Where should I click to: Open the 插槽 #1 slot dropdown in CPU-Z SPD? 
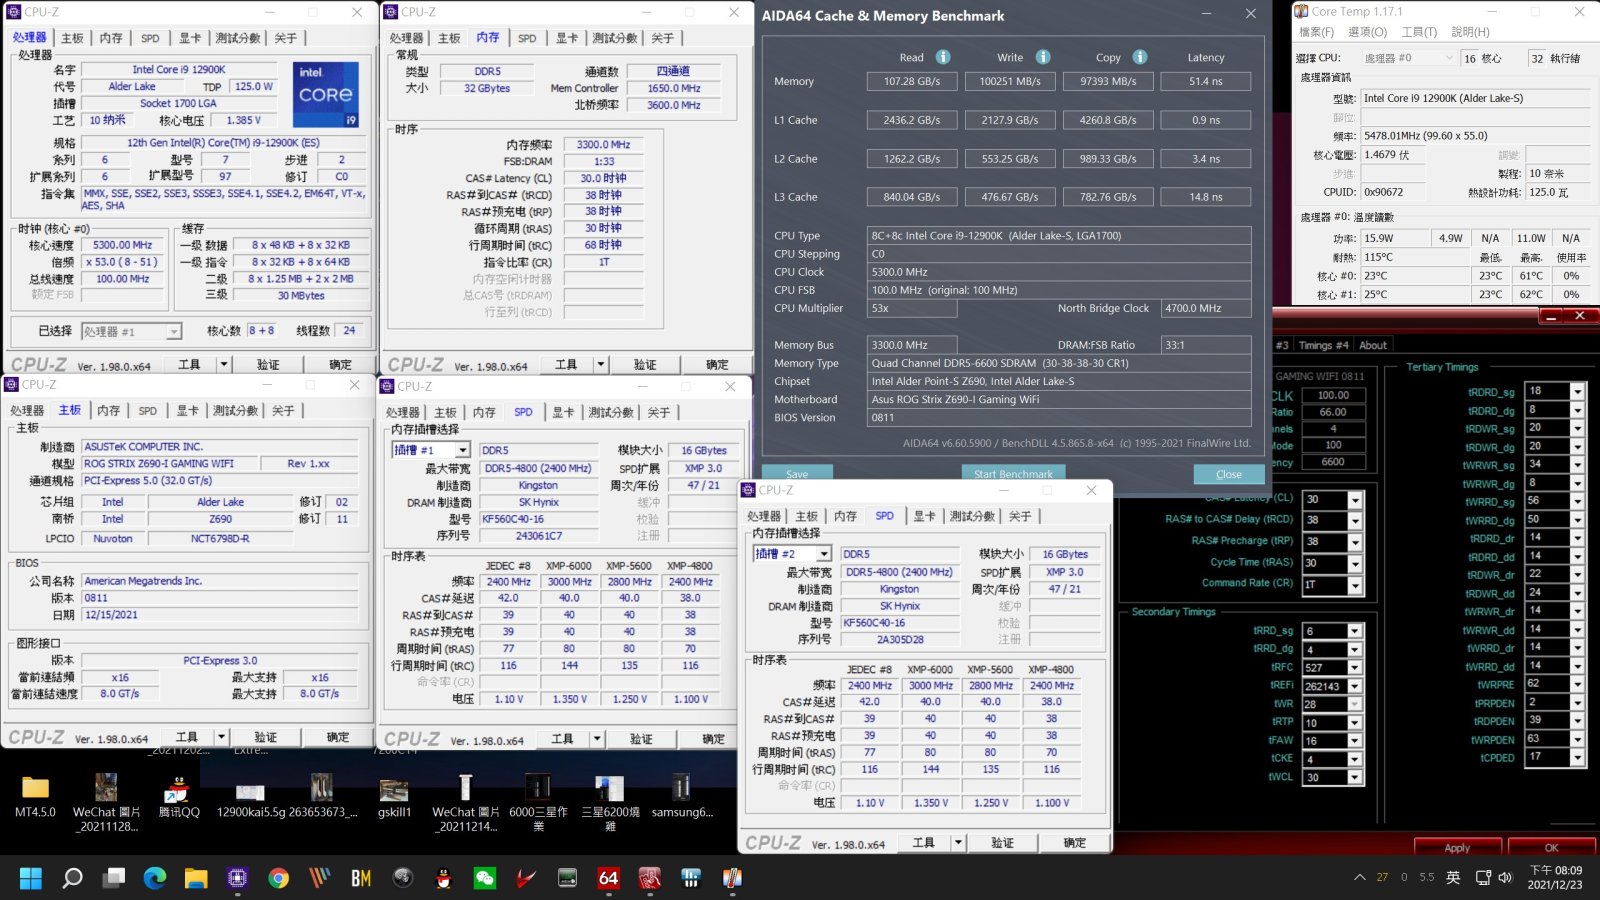pos(462,450)
